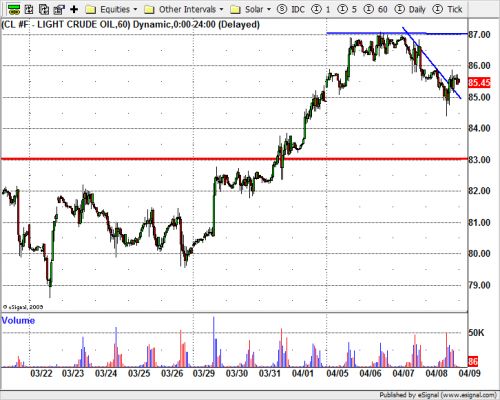
Task: Expand the Solar dropdown arrow
Action: point(269,9)
